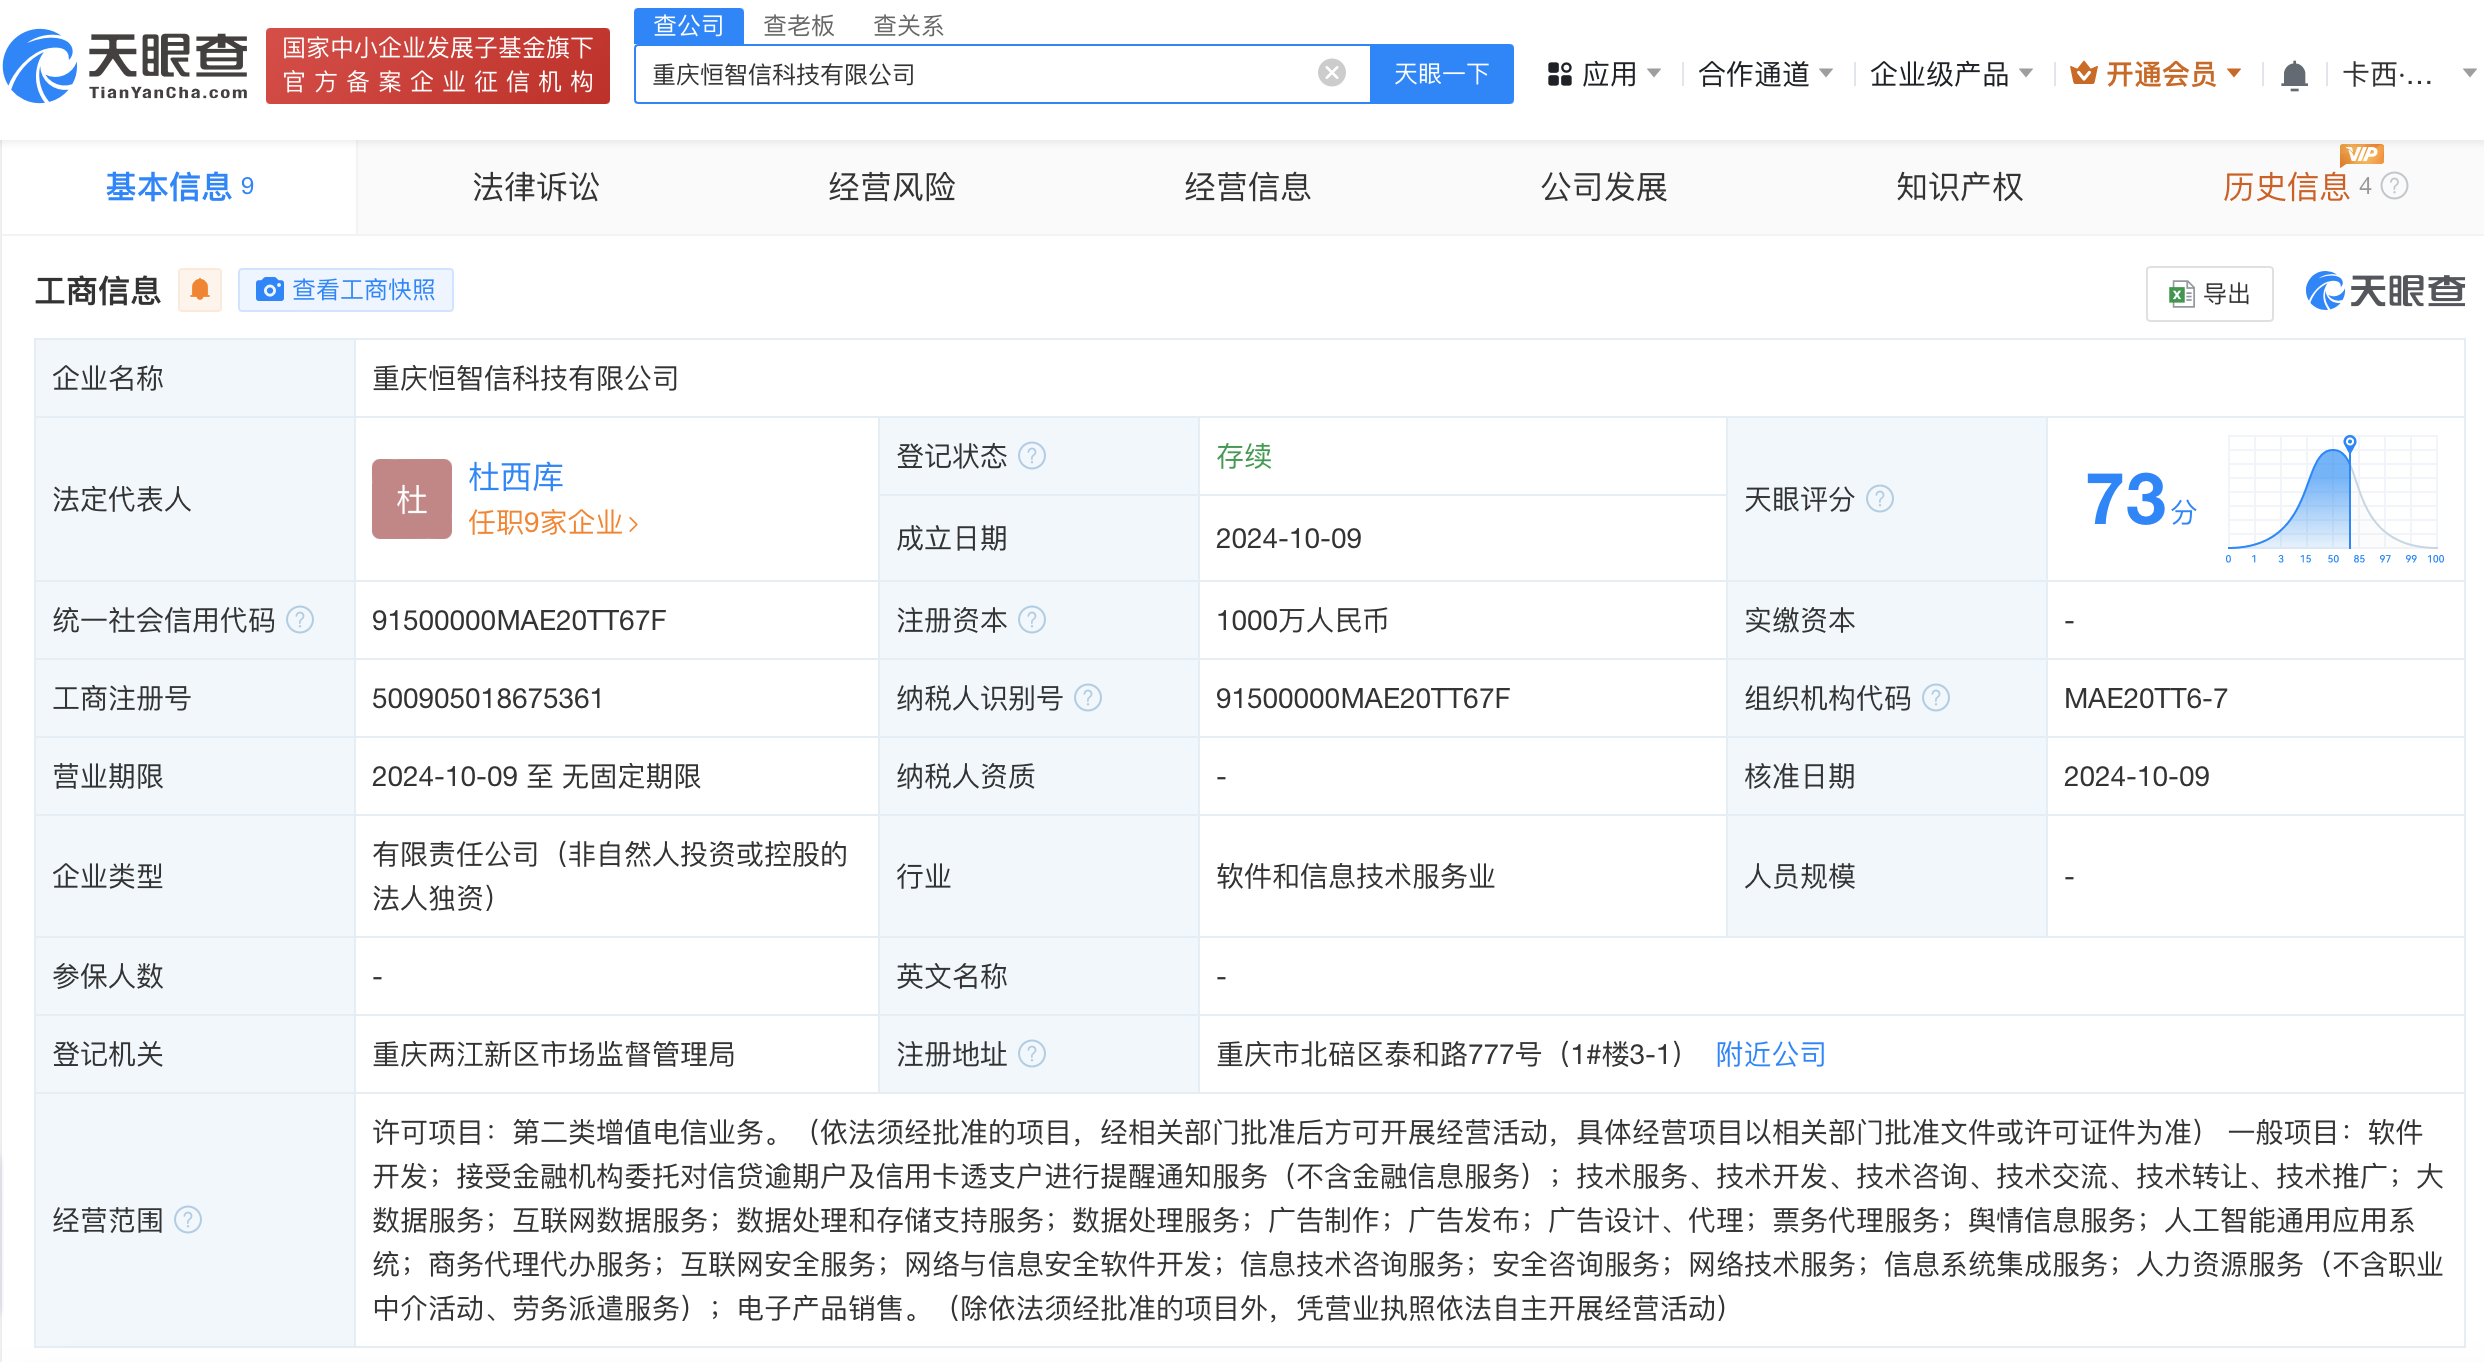2484x1362 pixels.
Task: Click the apps grid icon beside 应用
Action: click(x=1558, y=73)
